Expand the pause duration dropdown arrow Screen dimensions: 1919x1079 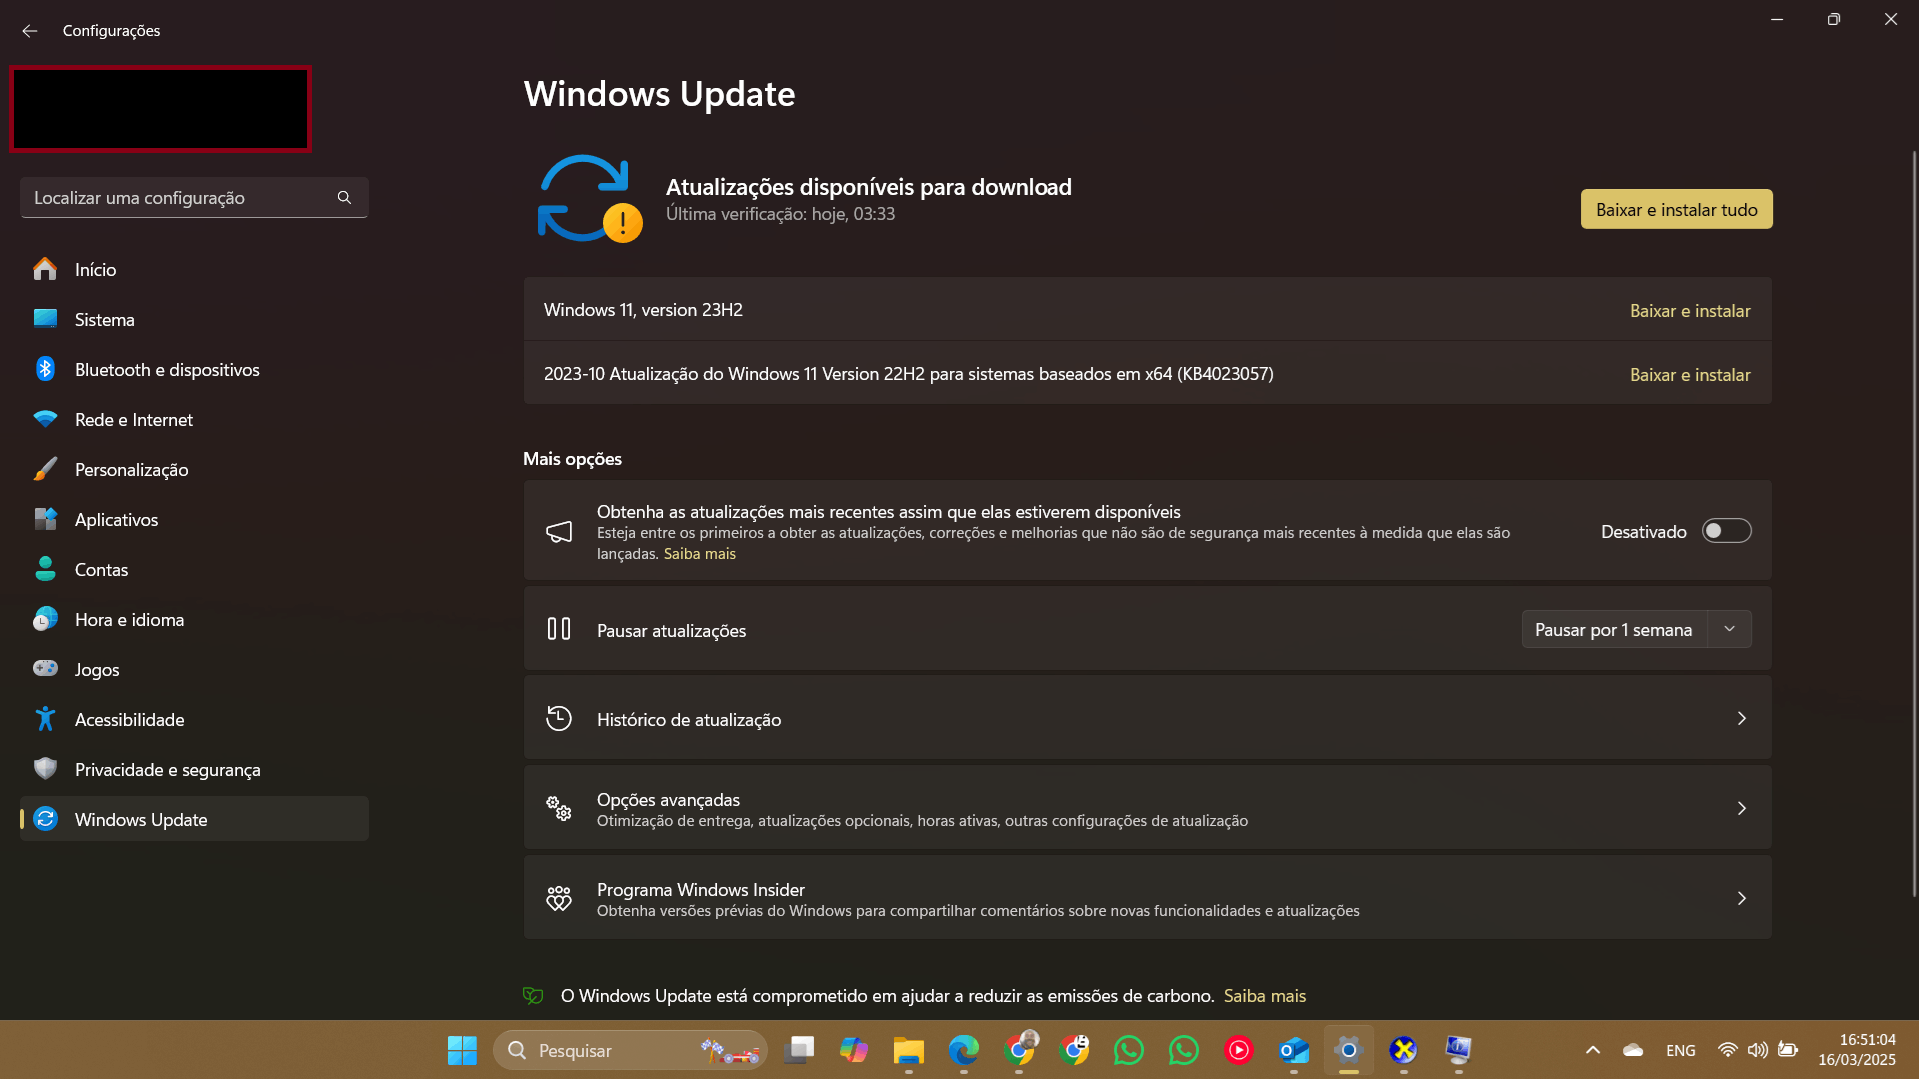[1729, 630]
